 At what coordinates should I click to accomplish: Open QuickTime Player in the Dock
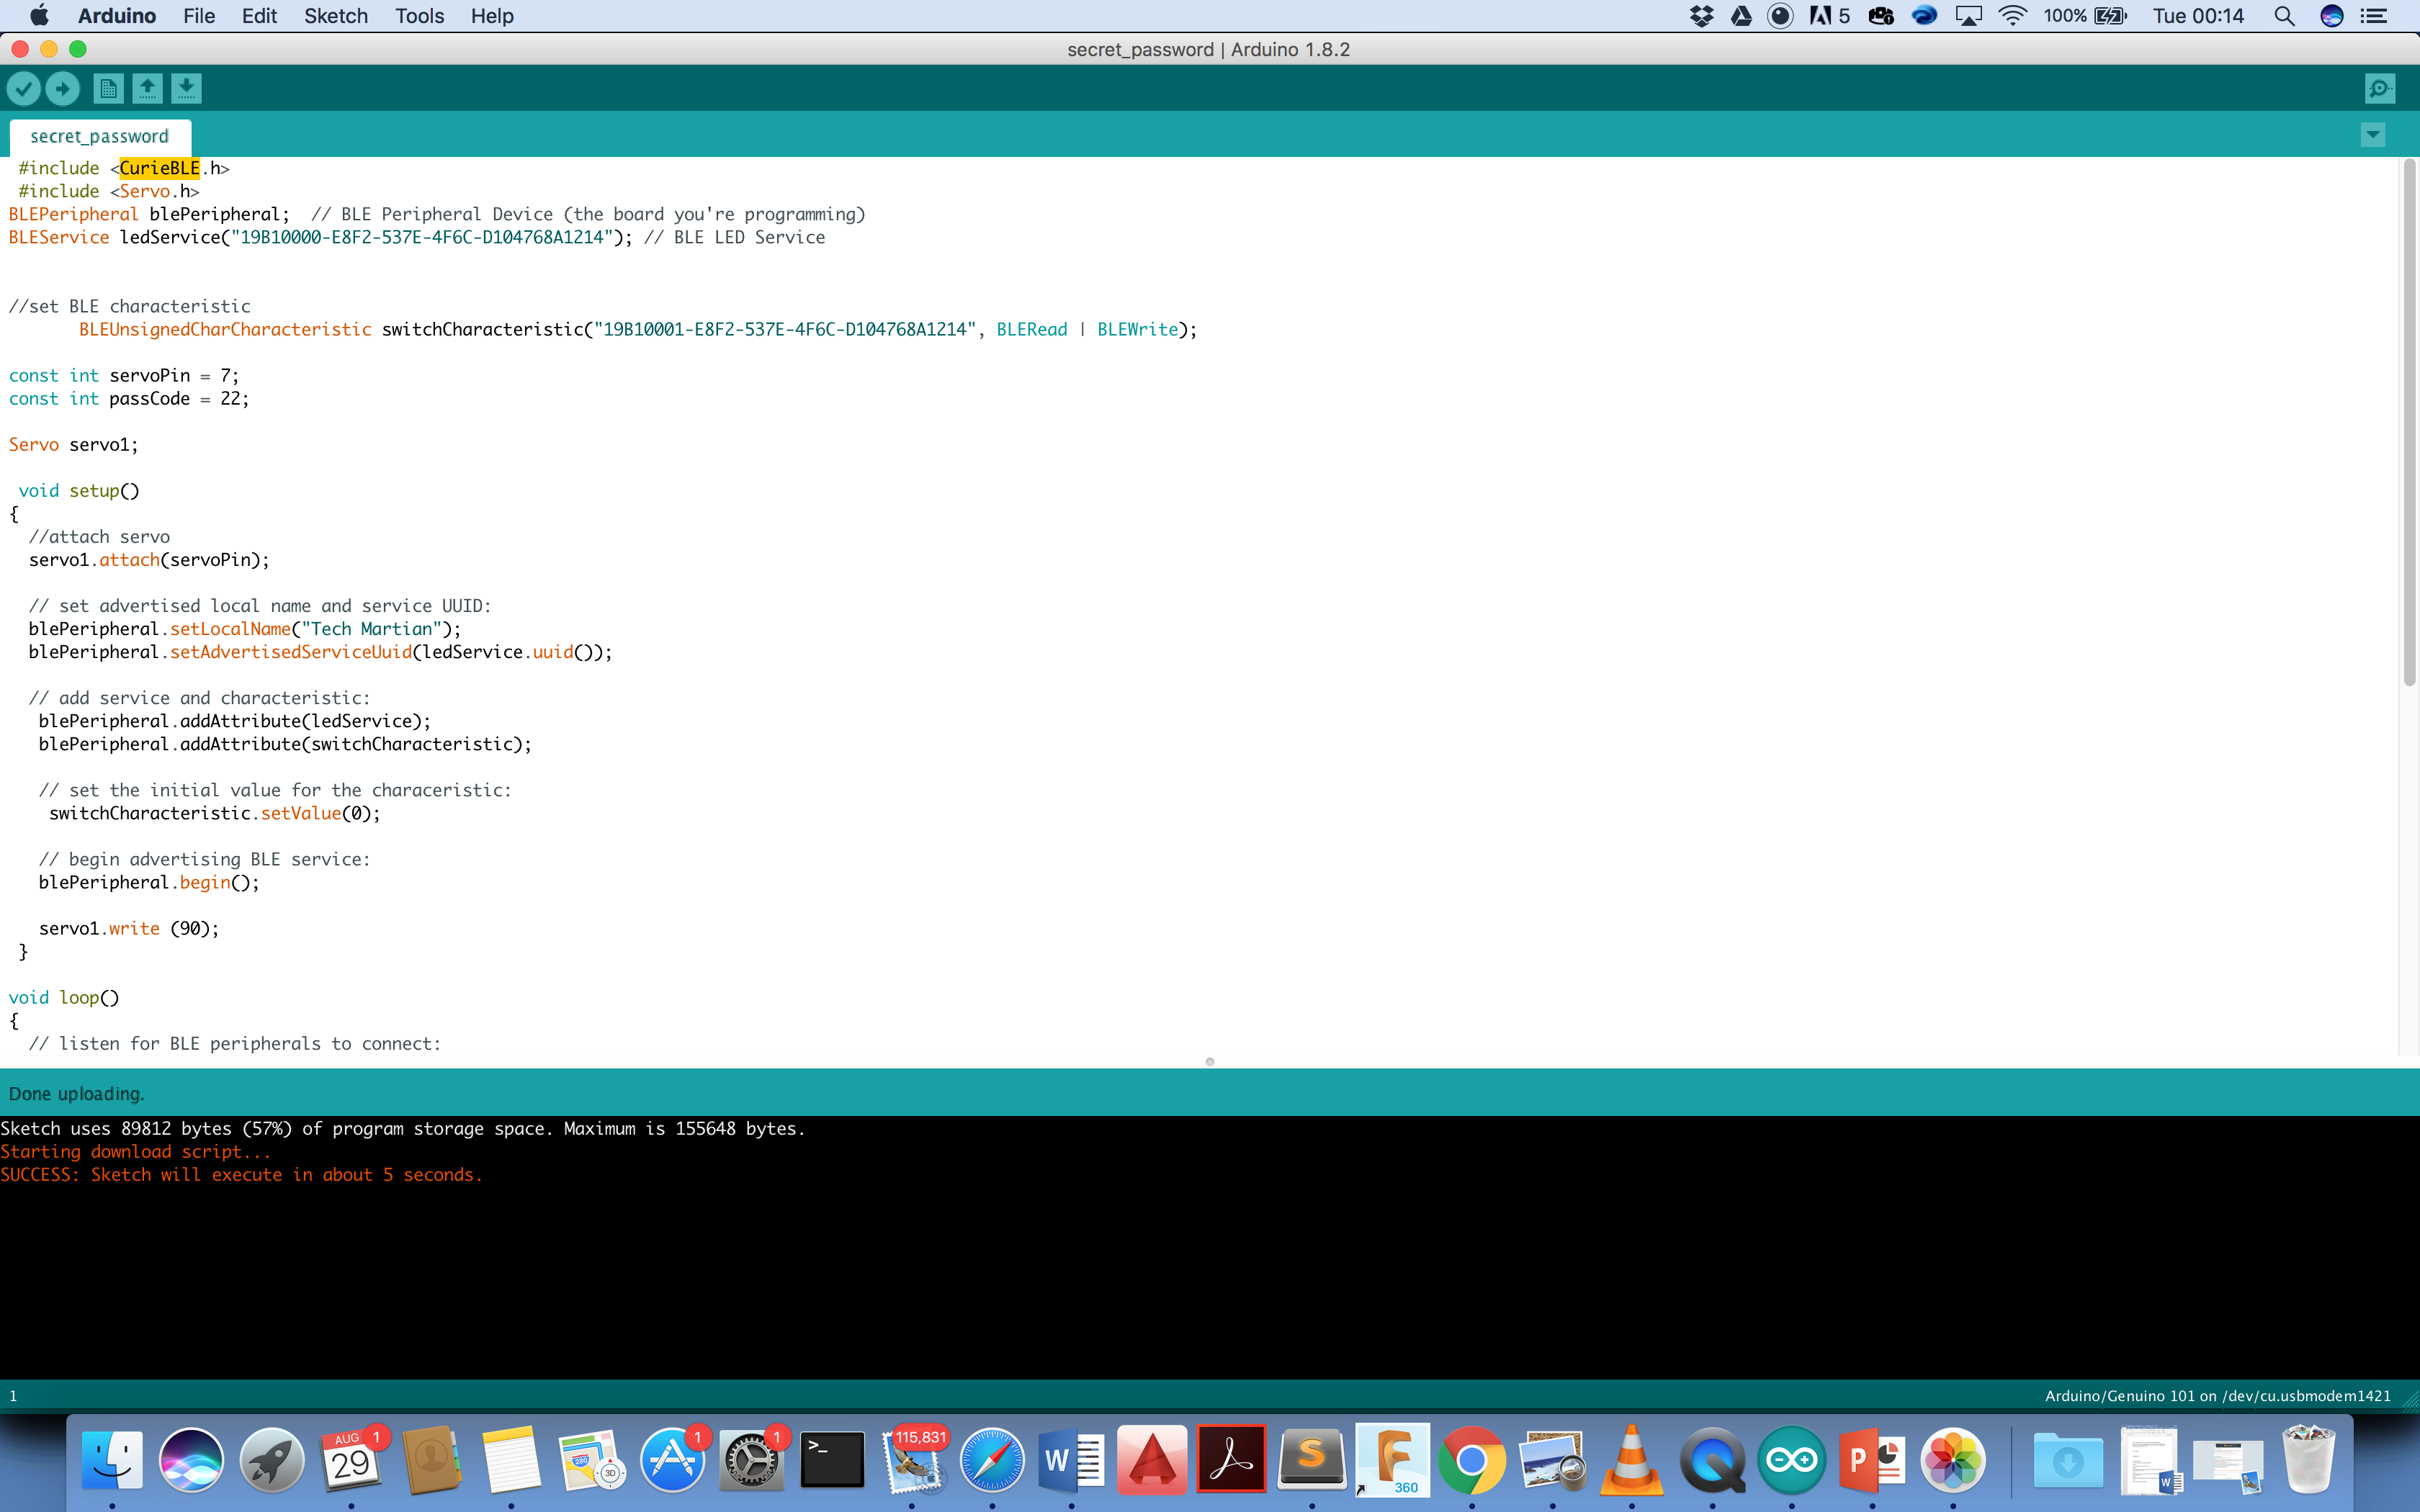1712,1460
